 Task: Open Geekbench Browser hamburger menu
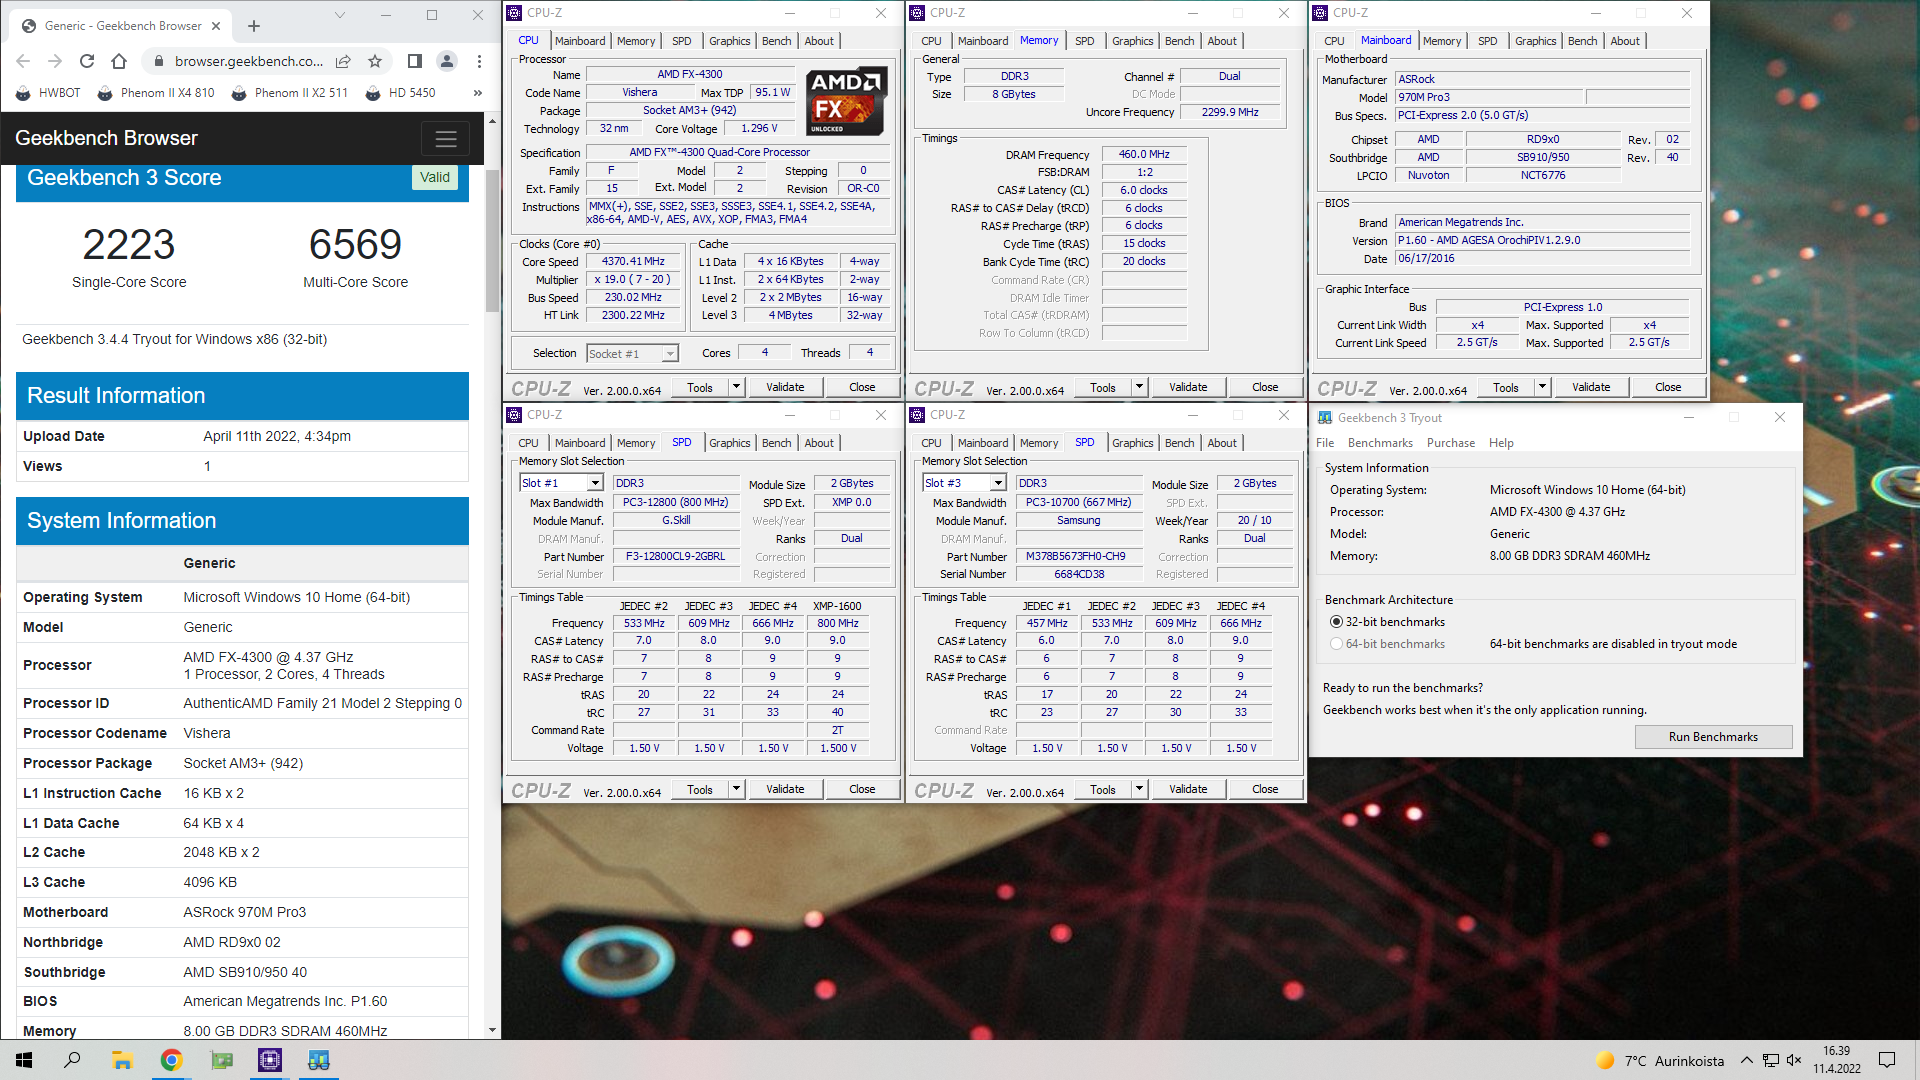click(446, 138)
